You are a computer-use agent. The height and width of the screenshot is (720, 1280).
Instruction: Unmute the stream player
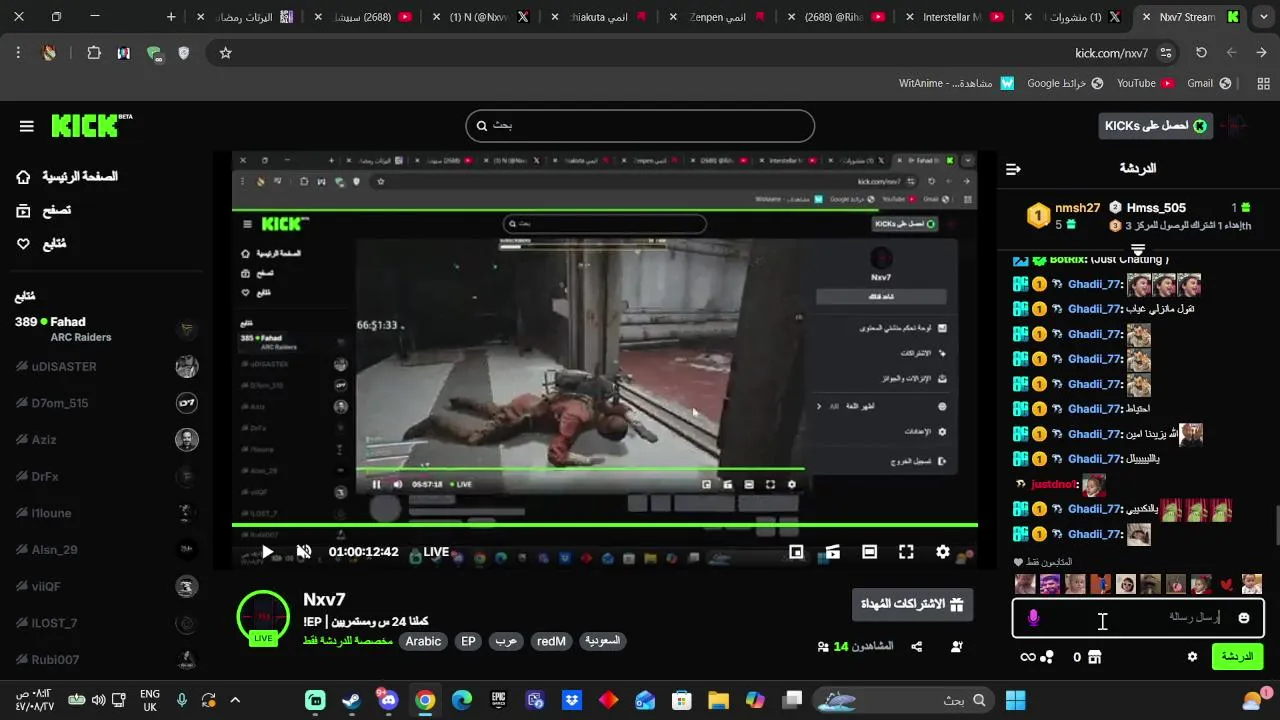pyautogui.click(x=304, y=552)
